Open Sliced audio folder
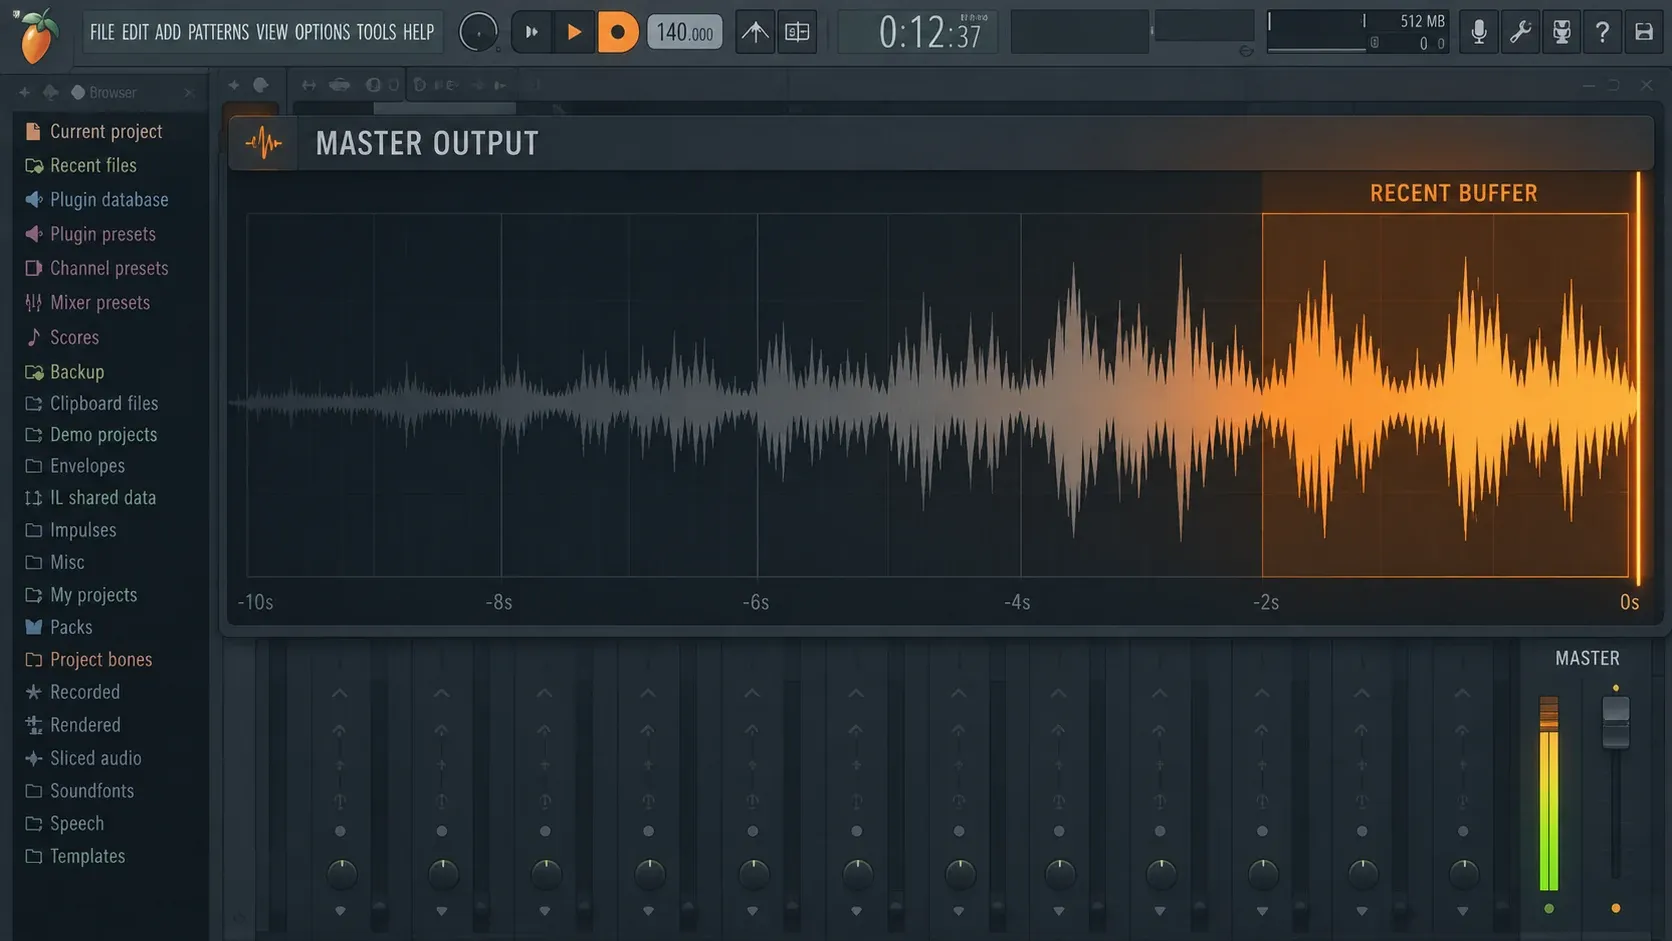The height and width of the screenshot is (941, 1672). 83,758
